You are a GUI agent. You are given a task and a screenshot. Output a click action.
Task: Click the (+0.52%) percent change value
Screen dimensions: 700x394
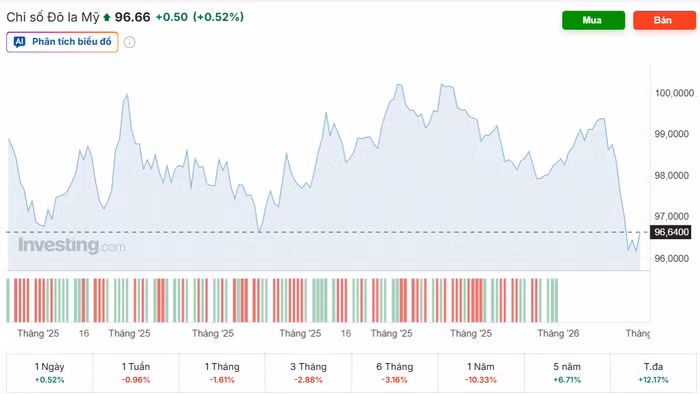pos(218,17)
